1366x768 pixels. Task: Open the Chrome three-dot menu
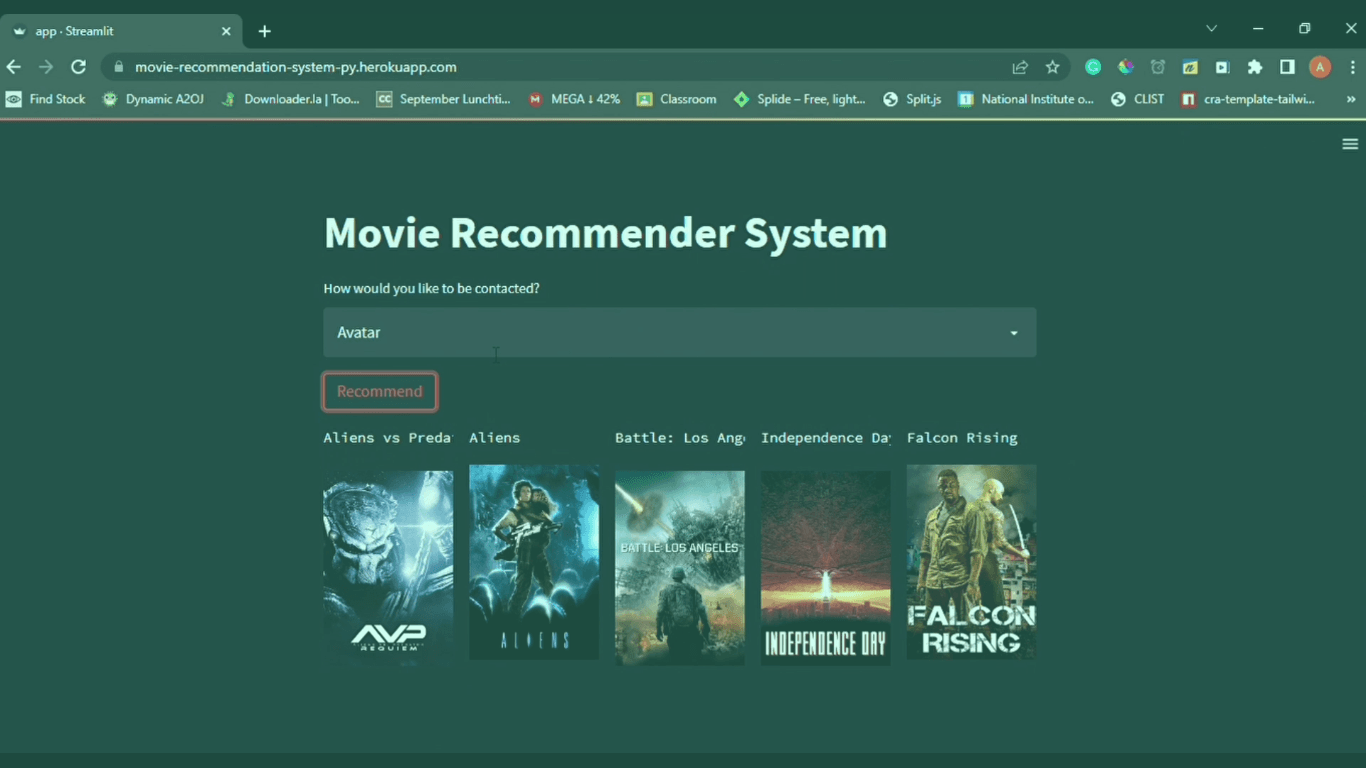tap(1352, 67)
